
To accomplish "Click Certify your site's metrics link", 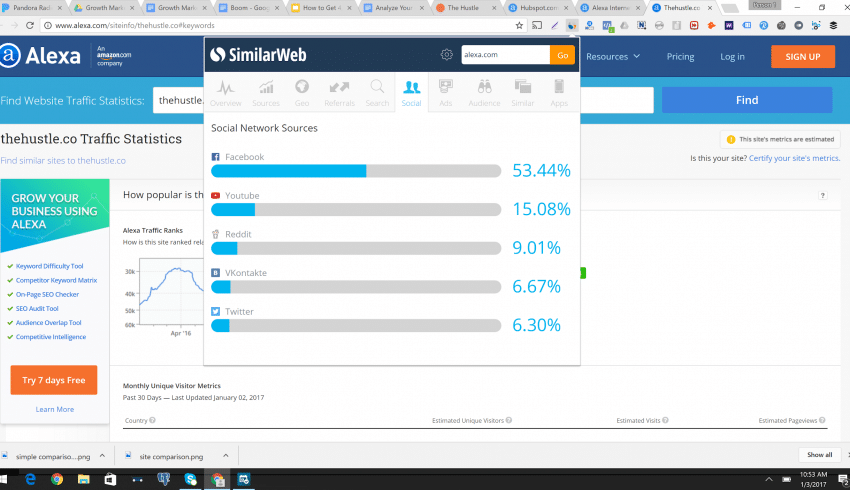I will click(794, 158).
